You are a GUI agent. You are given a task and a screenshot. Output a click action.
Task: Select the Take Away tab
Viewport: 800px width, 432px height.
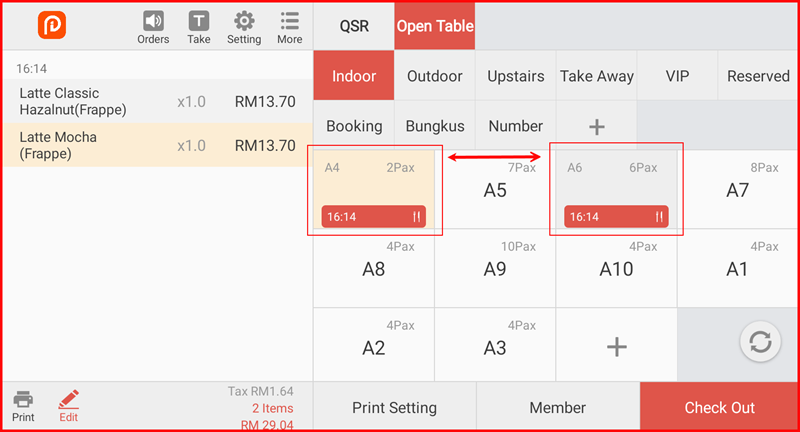pos(596,75)
